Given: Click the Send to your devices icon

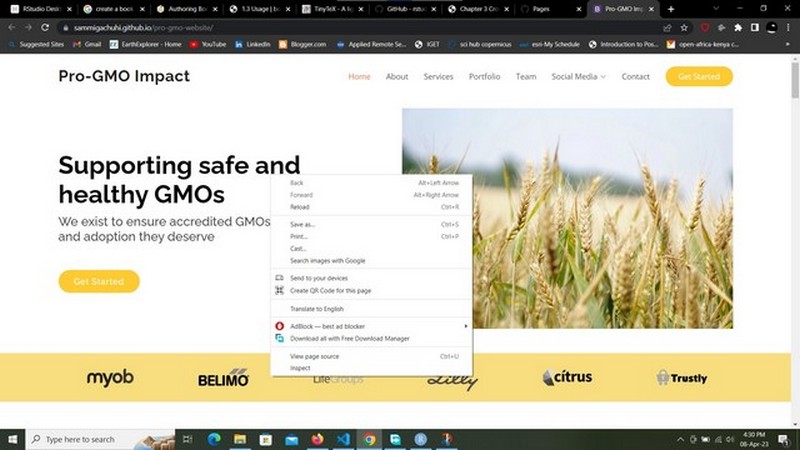Looking at the screenshot, I should (x=280, y=278).
